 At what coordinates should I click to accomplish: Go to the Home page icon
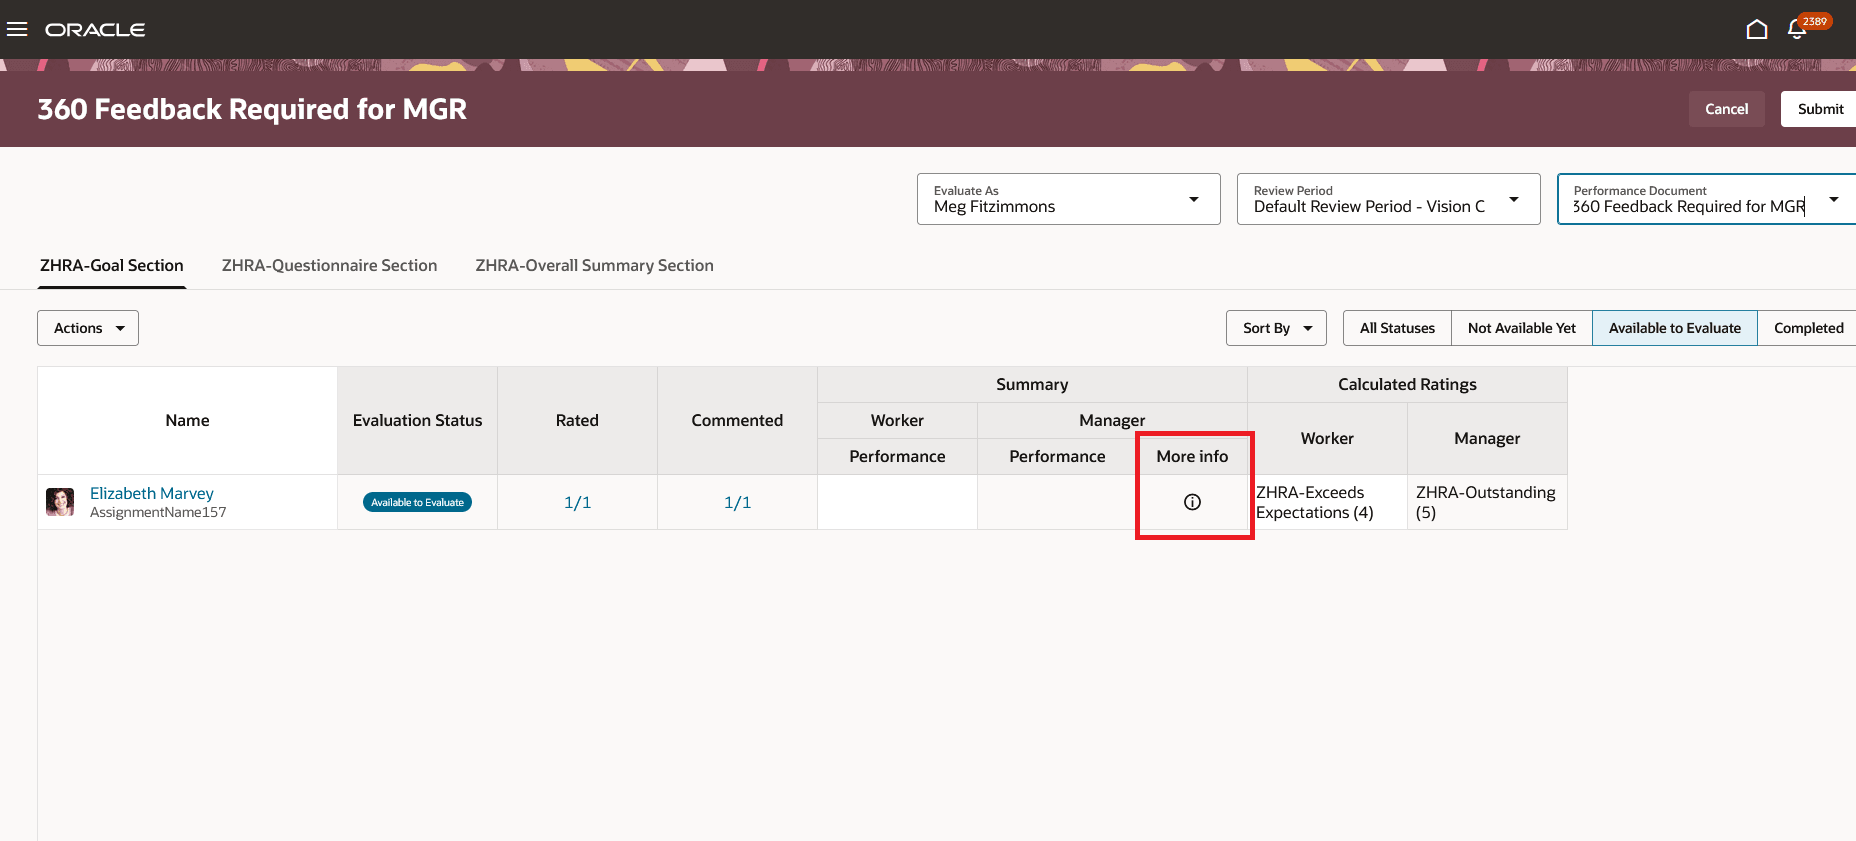1756,29
